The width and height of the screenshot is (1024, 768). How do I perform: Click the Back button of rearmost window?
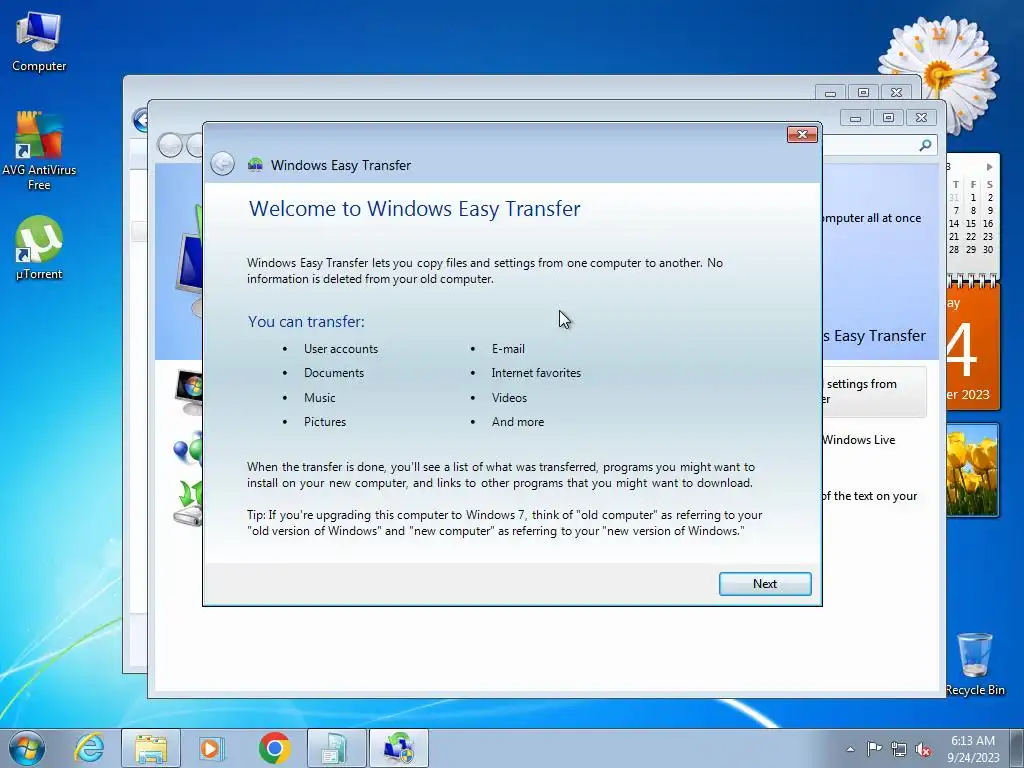coord(140,120)
